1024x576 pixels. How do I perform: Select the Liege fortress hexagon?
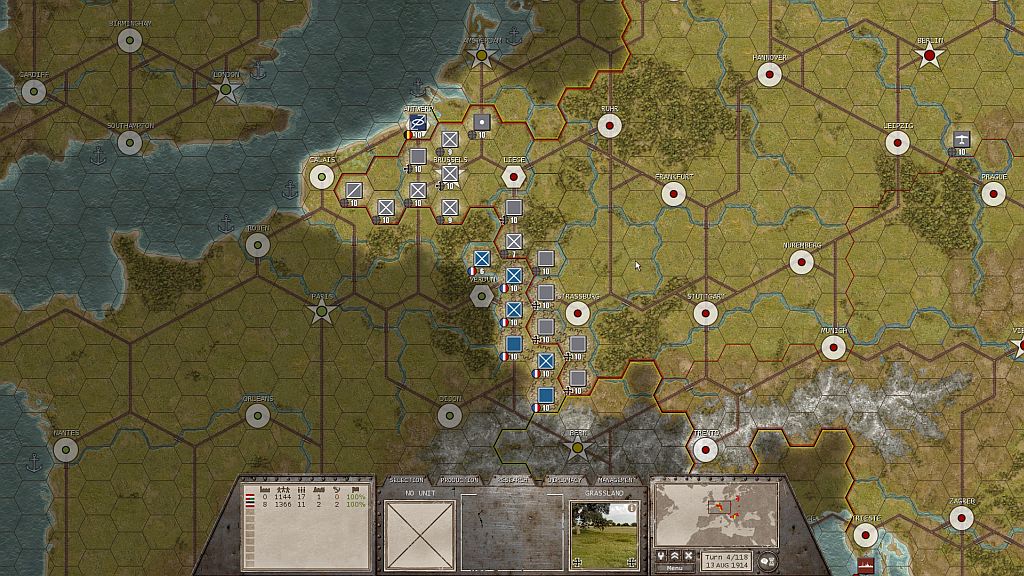[513, 176]
